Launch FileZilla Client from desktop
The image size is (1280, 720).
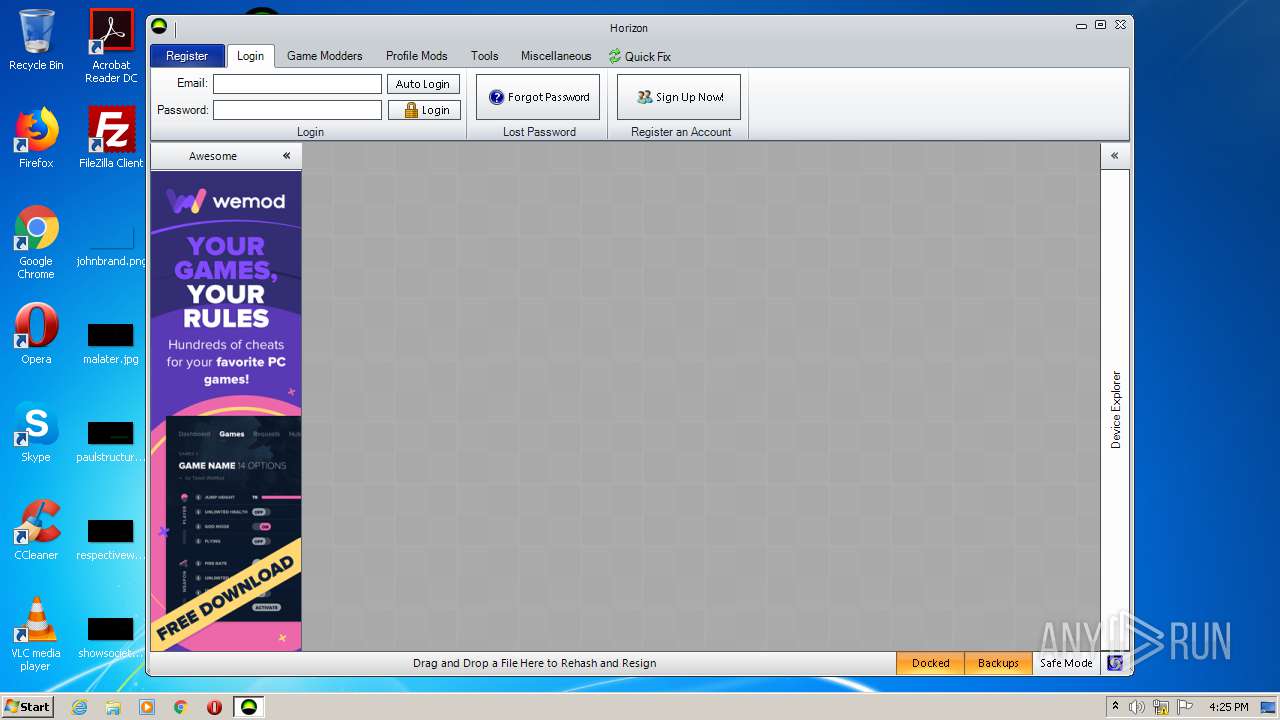[111, 138]
